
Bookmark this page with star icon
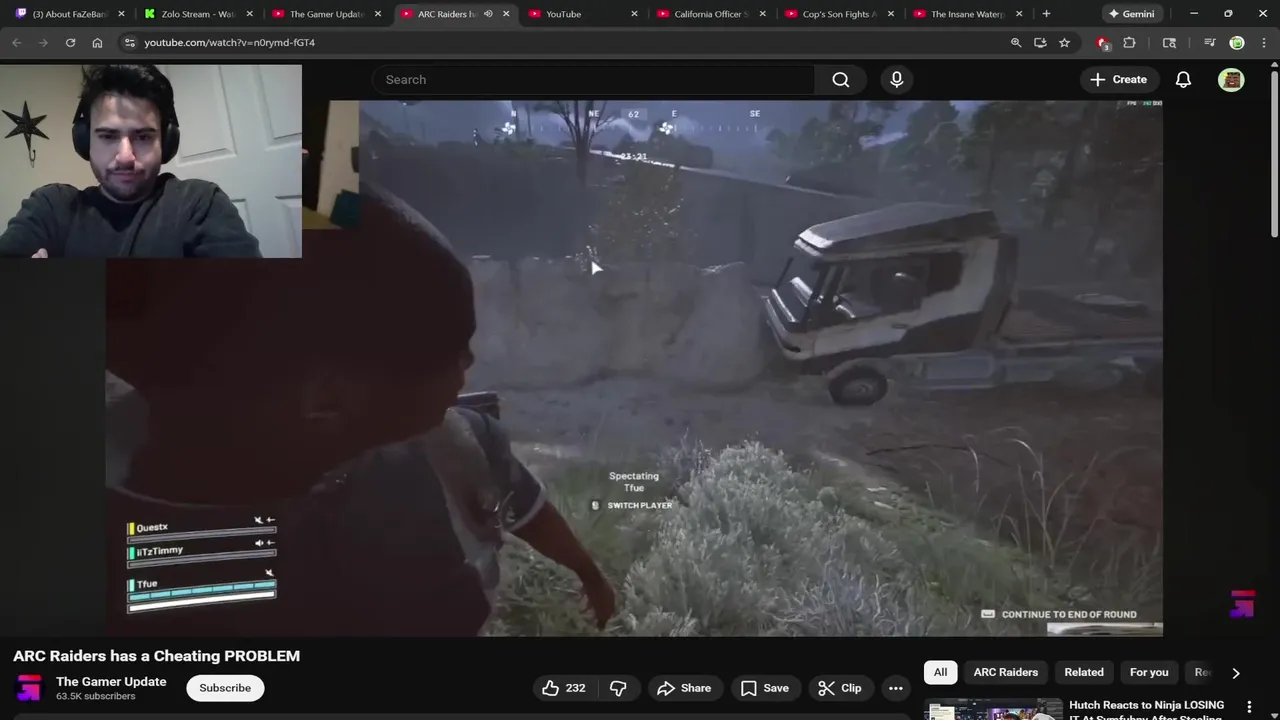point(1064,43)
